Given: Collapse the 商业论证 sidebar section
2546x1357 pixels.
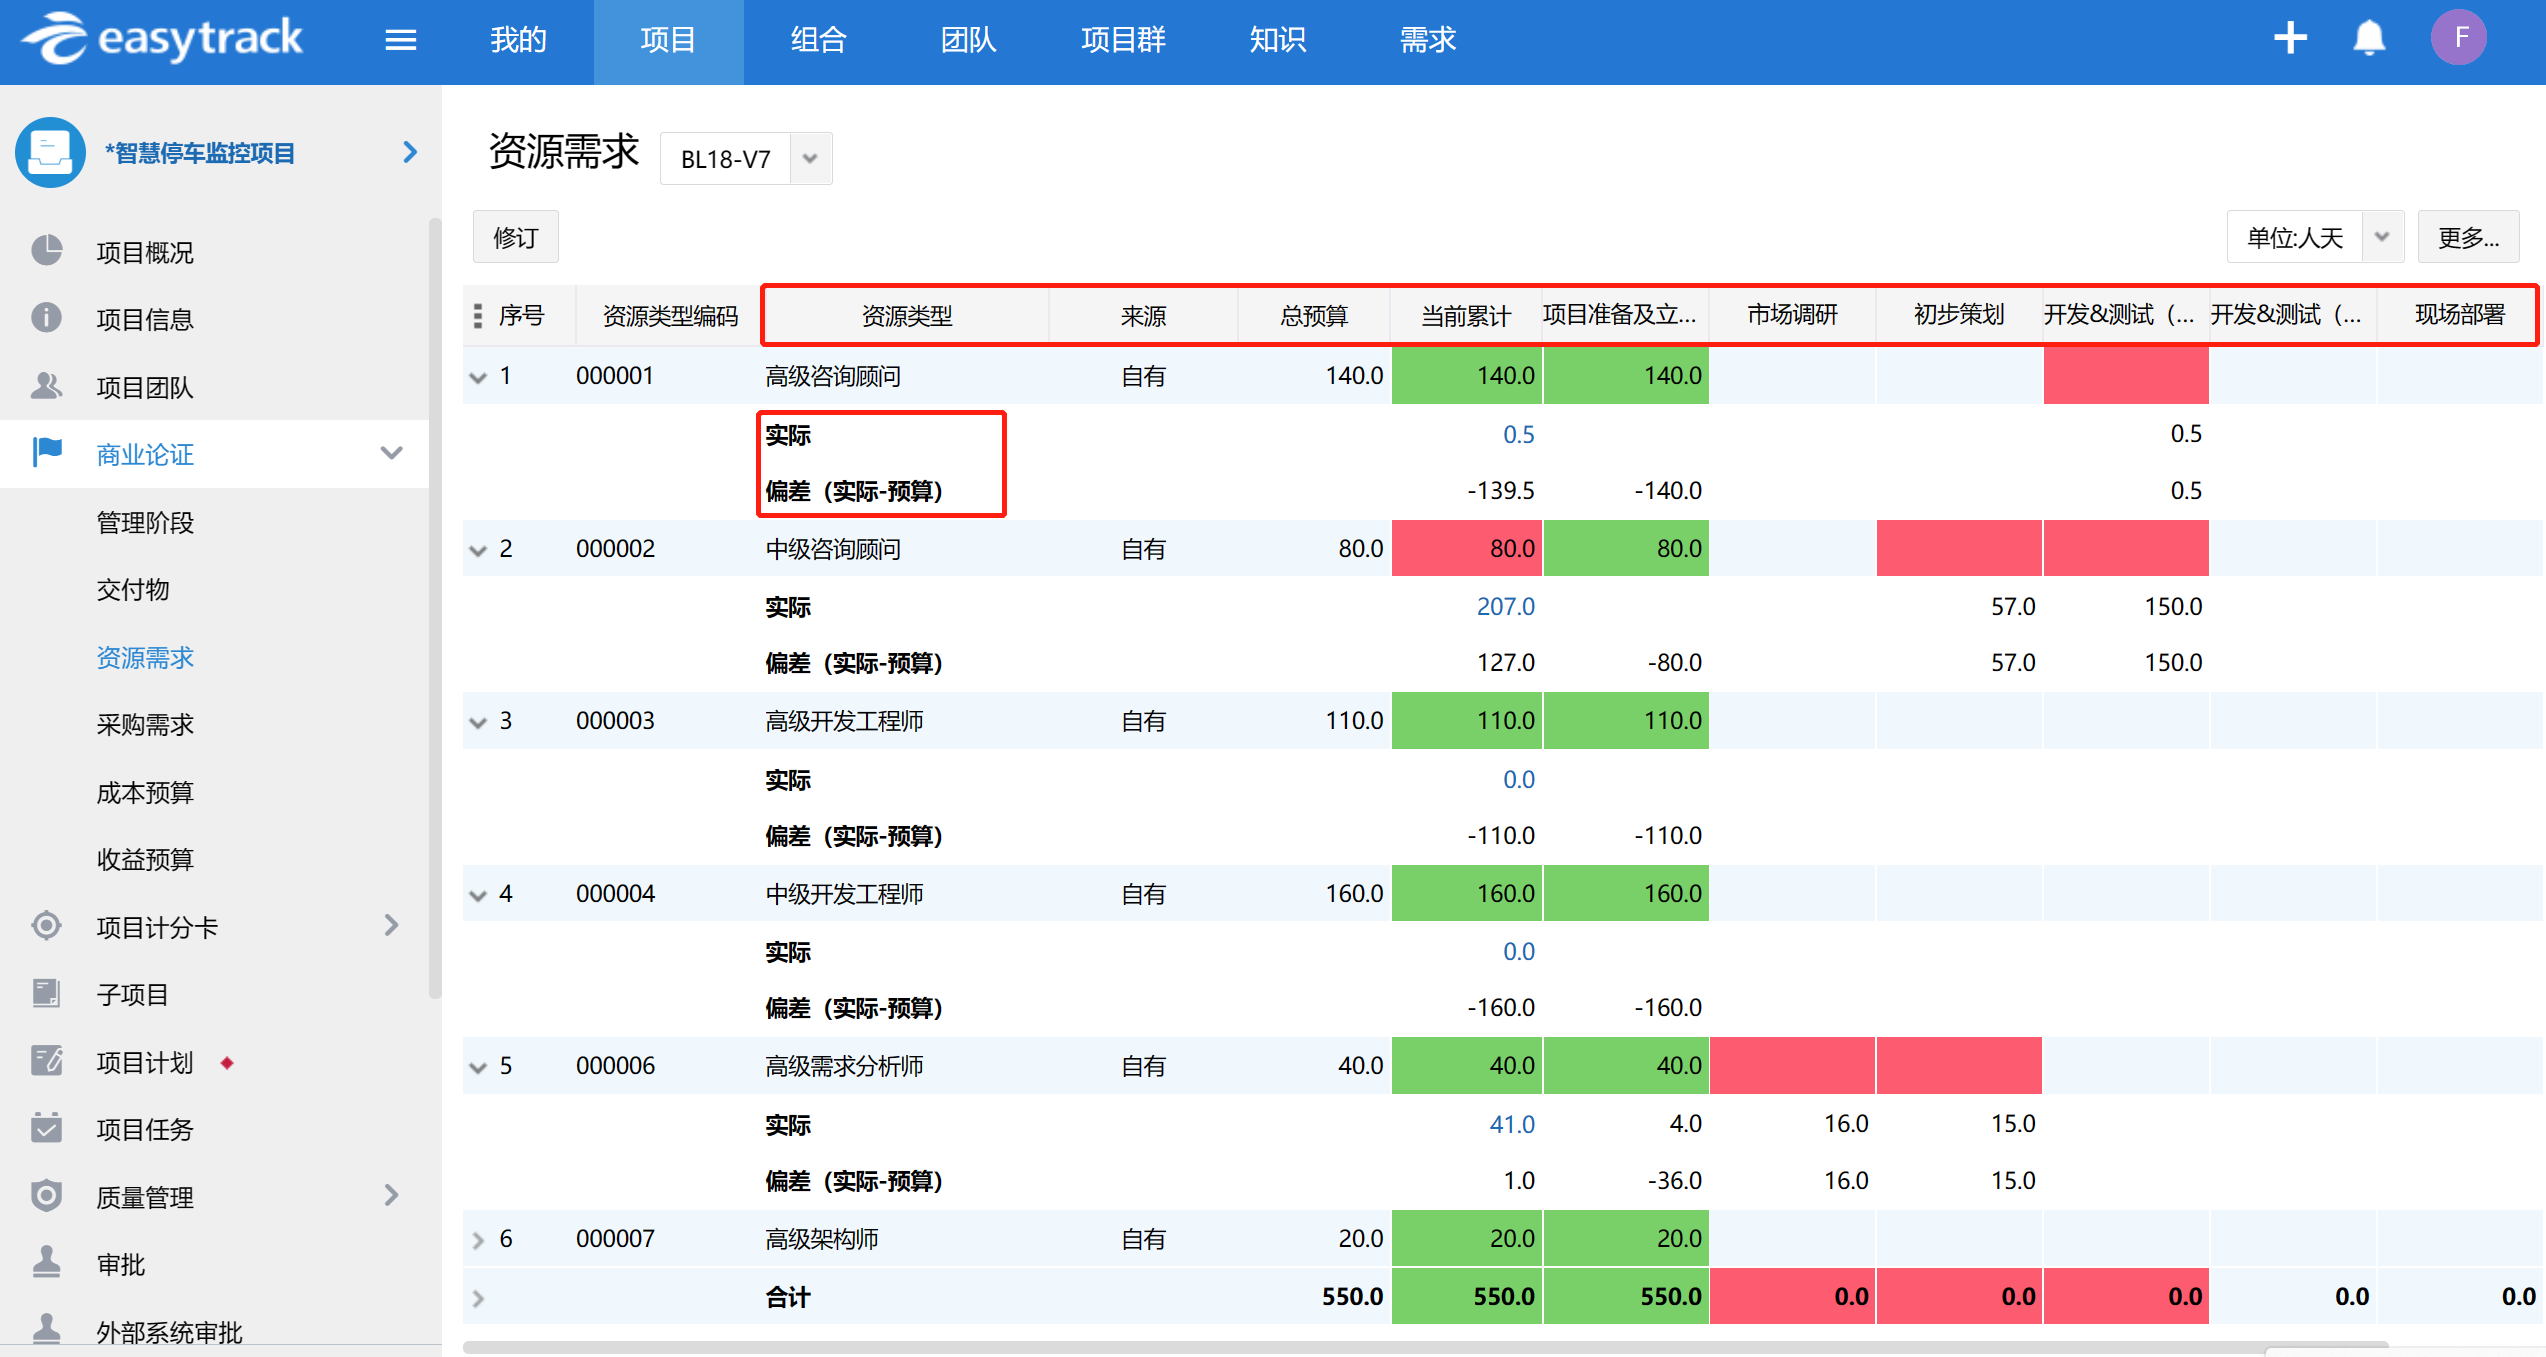Looking at the screenshot, I should pyautogui.click(x=391, y=453).
